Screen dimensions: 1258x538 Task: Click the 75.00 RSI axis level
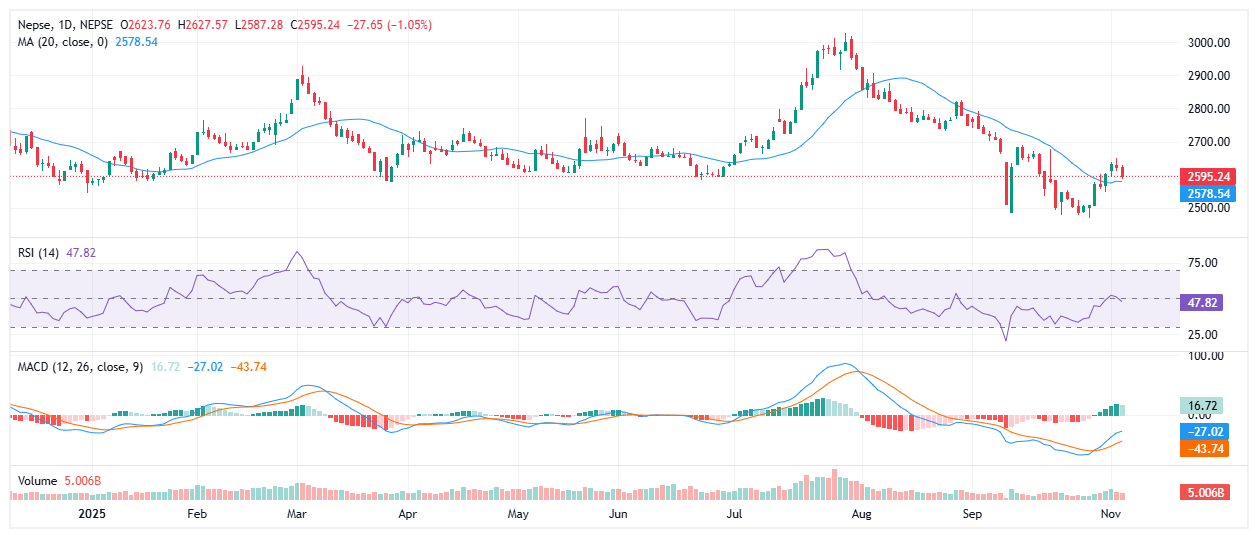pos(1202,263)
